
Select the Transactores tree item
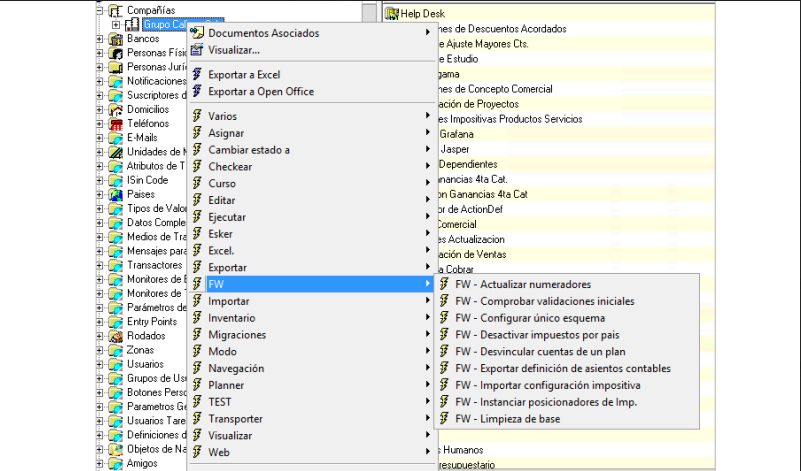pos(154,265)
